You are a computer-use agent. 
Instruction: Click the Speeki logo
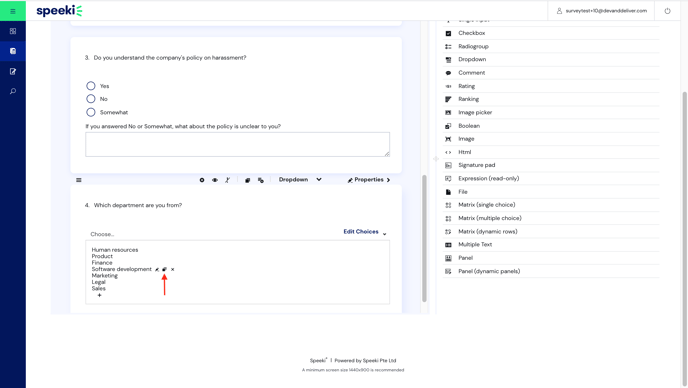59,11
